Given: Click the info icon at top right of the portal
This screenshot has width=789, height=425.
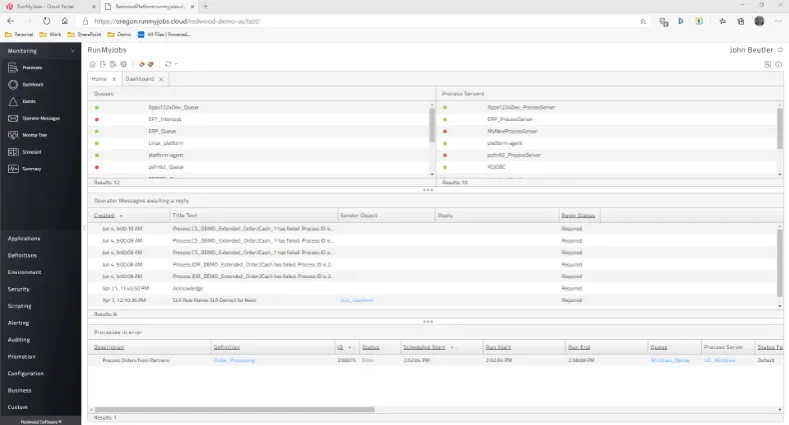Looking at the screenshot, I should [x=778, y=64].
